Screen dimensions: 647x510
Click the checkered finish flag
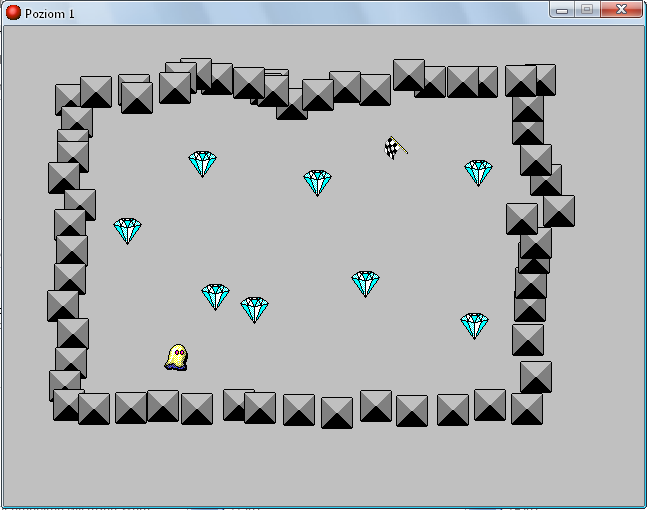coord(395,148)
